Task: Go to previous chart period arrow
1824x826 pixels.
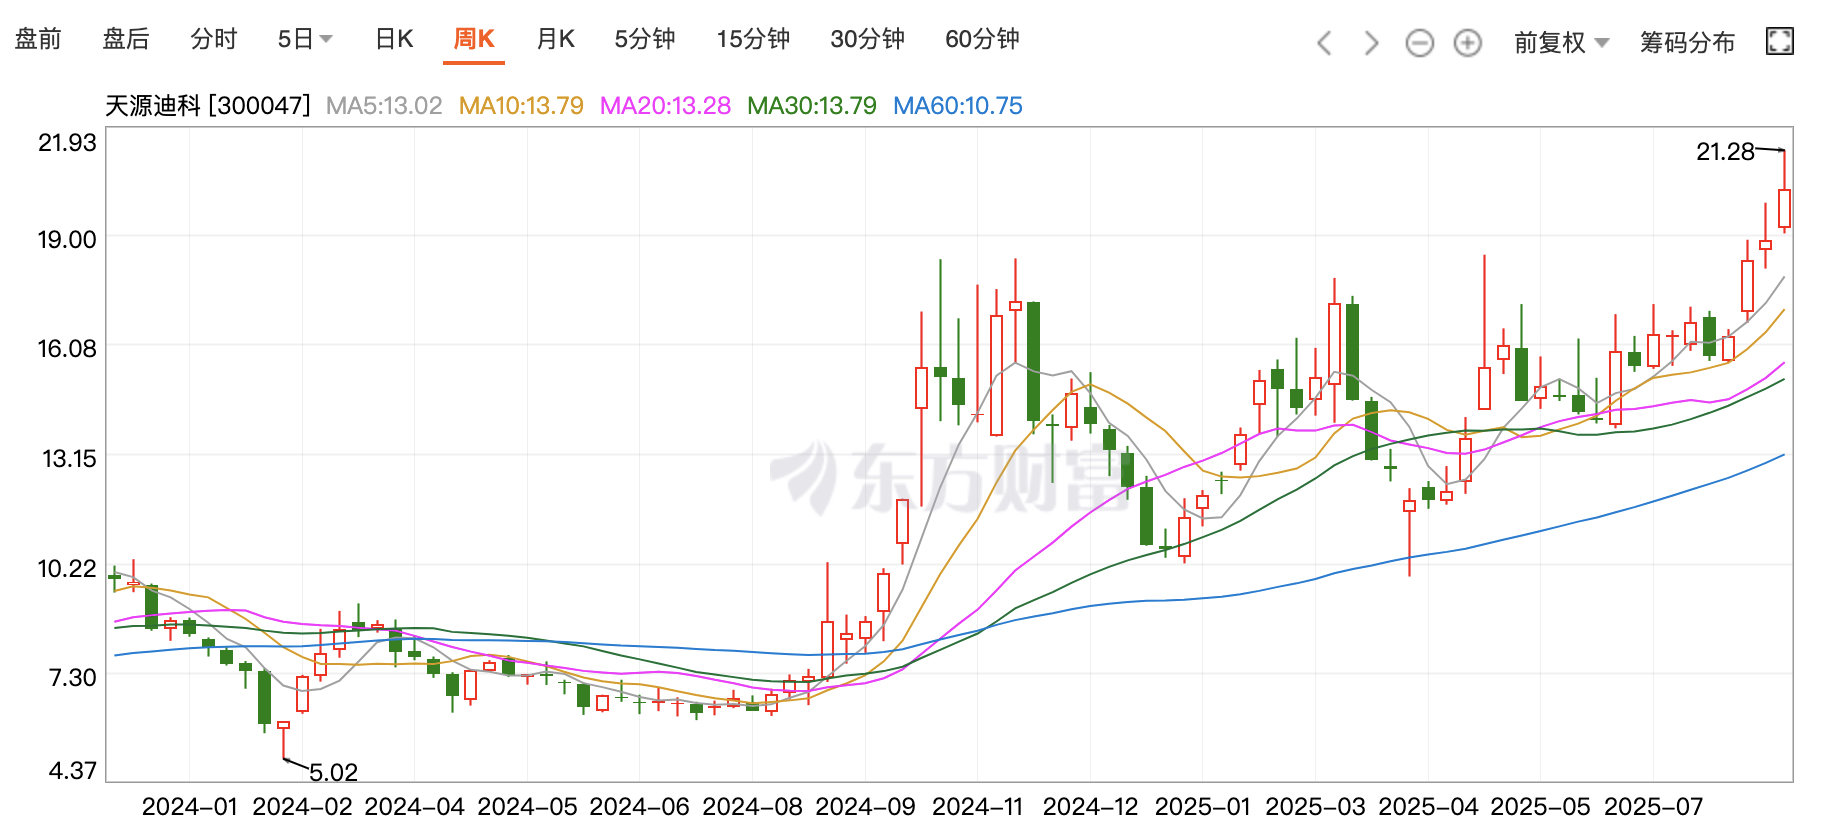Action: point(1325,42)
